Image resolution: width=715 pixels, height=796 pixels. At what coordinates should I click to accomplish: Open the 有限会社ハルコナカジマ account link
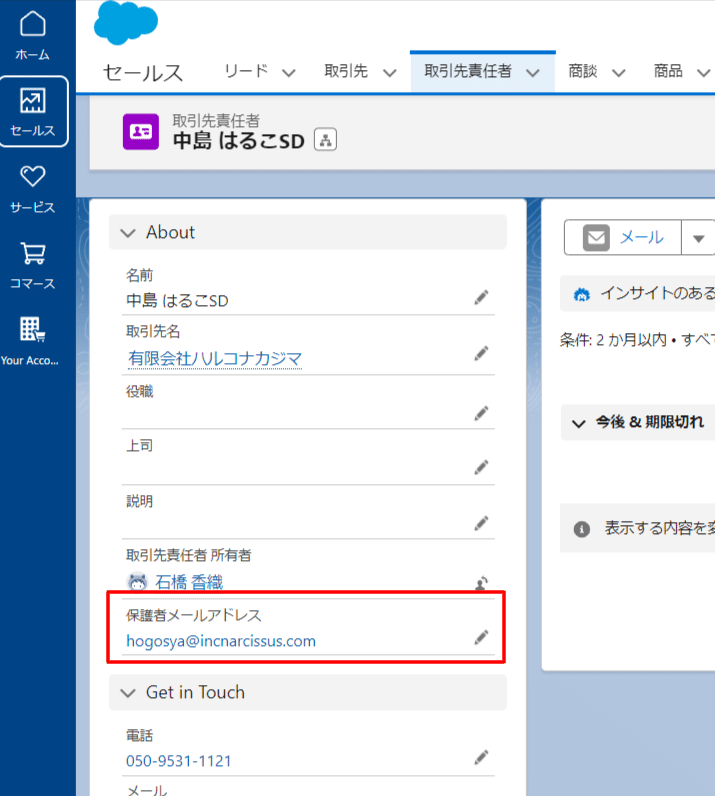215,358
